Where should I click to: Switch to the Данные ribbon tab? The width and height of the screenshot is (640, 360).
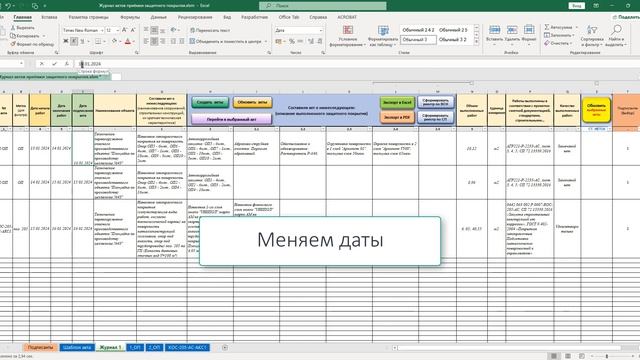pos(158,17)
